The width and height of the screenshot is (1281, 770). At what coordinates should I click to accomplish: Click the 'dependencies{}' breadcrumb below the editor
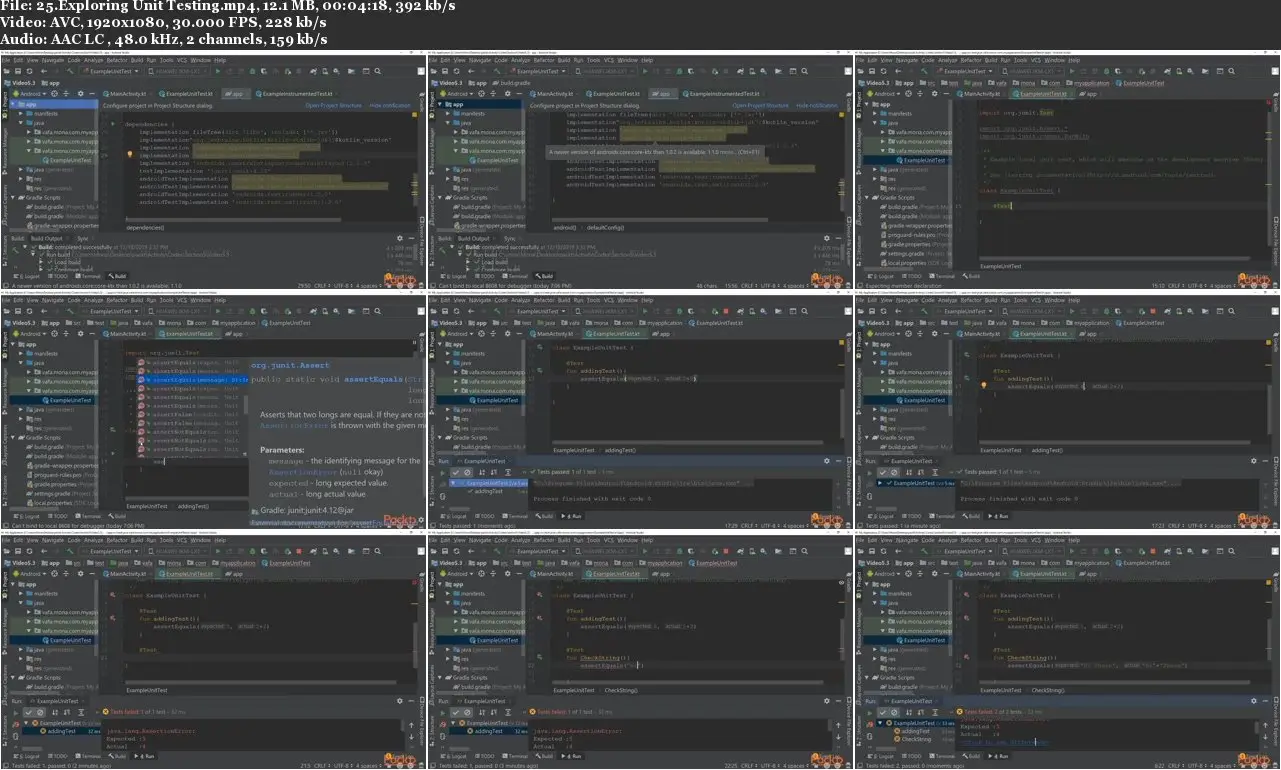tap(146, 228)
